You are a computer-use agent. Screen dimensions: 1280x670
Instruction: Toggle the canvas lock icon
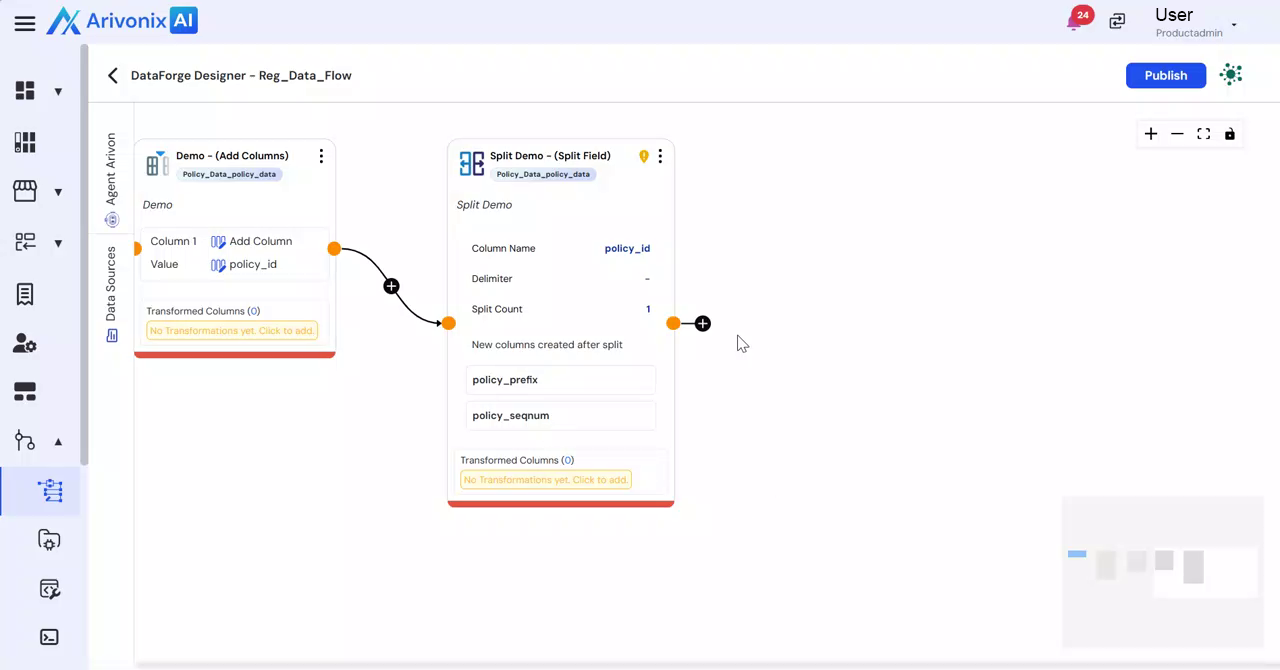point(1230,134)
